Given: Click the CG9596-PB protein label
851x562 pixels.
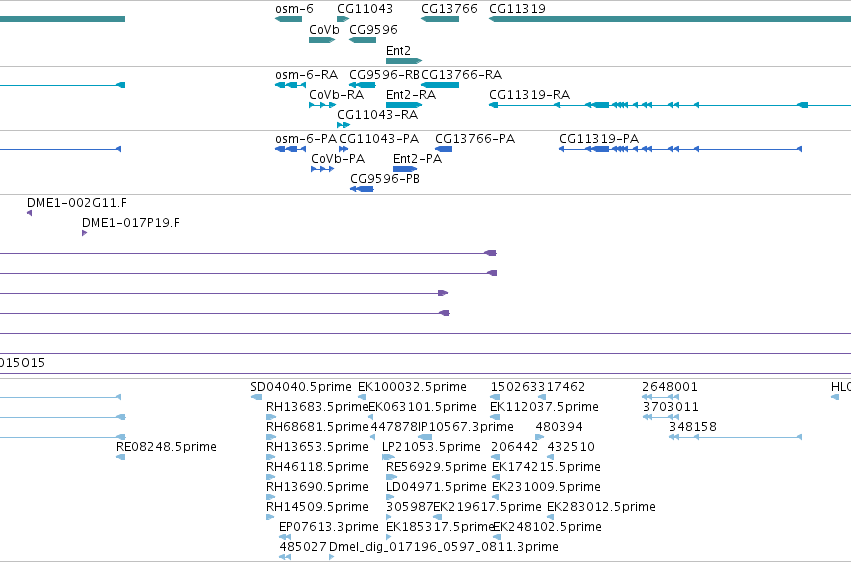Looking at the screenshot, I should point(385,179).
